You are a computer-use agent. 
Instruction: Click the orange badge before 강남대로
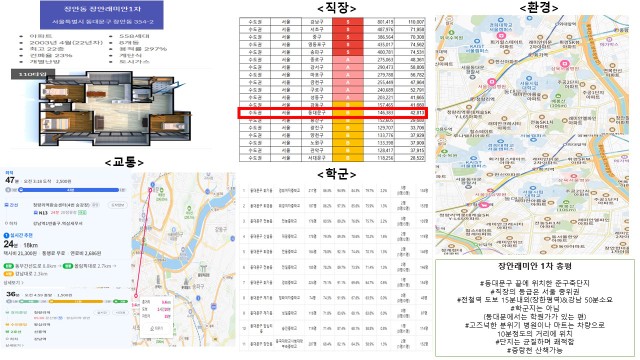tap(8, 273)
